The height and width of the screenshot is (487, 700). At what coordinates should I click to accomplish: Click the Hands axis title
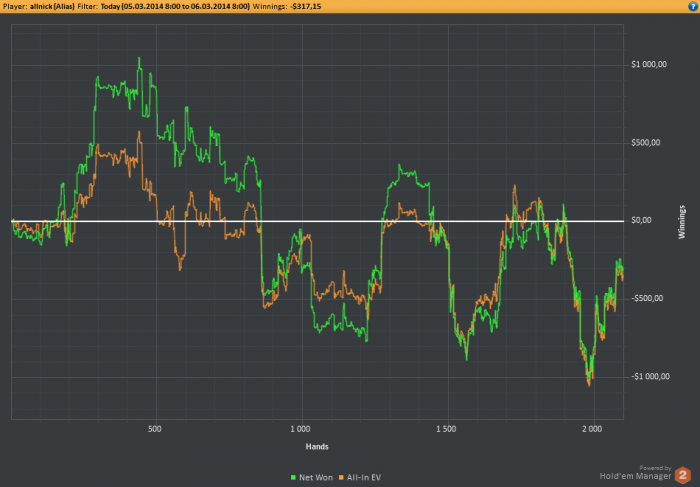point(317,446)
